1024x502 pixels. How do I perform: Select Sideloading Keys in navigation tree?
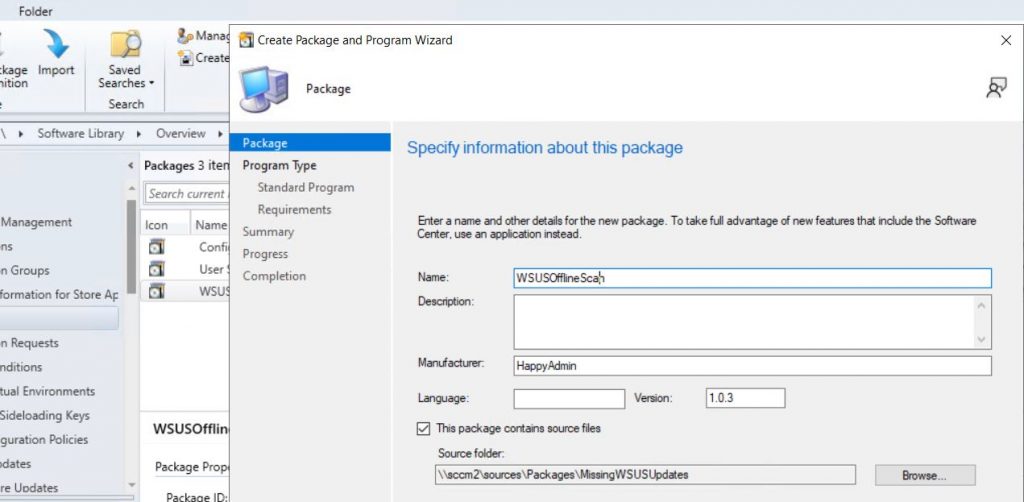(x=45, y=415)
